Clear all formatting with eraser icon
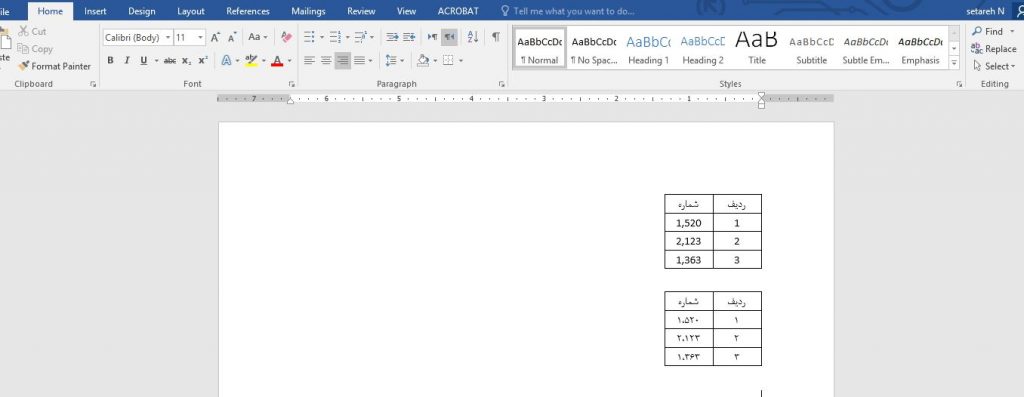 point(286,37)
